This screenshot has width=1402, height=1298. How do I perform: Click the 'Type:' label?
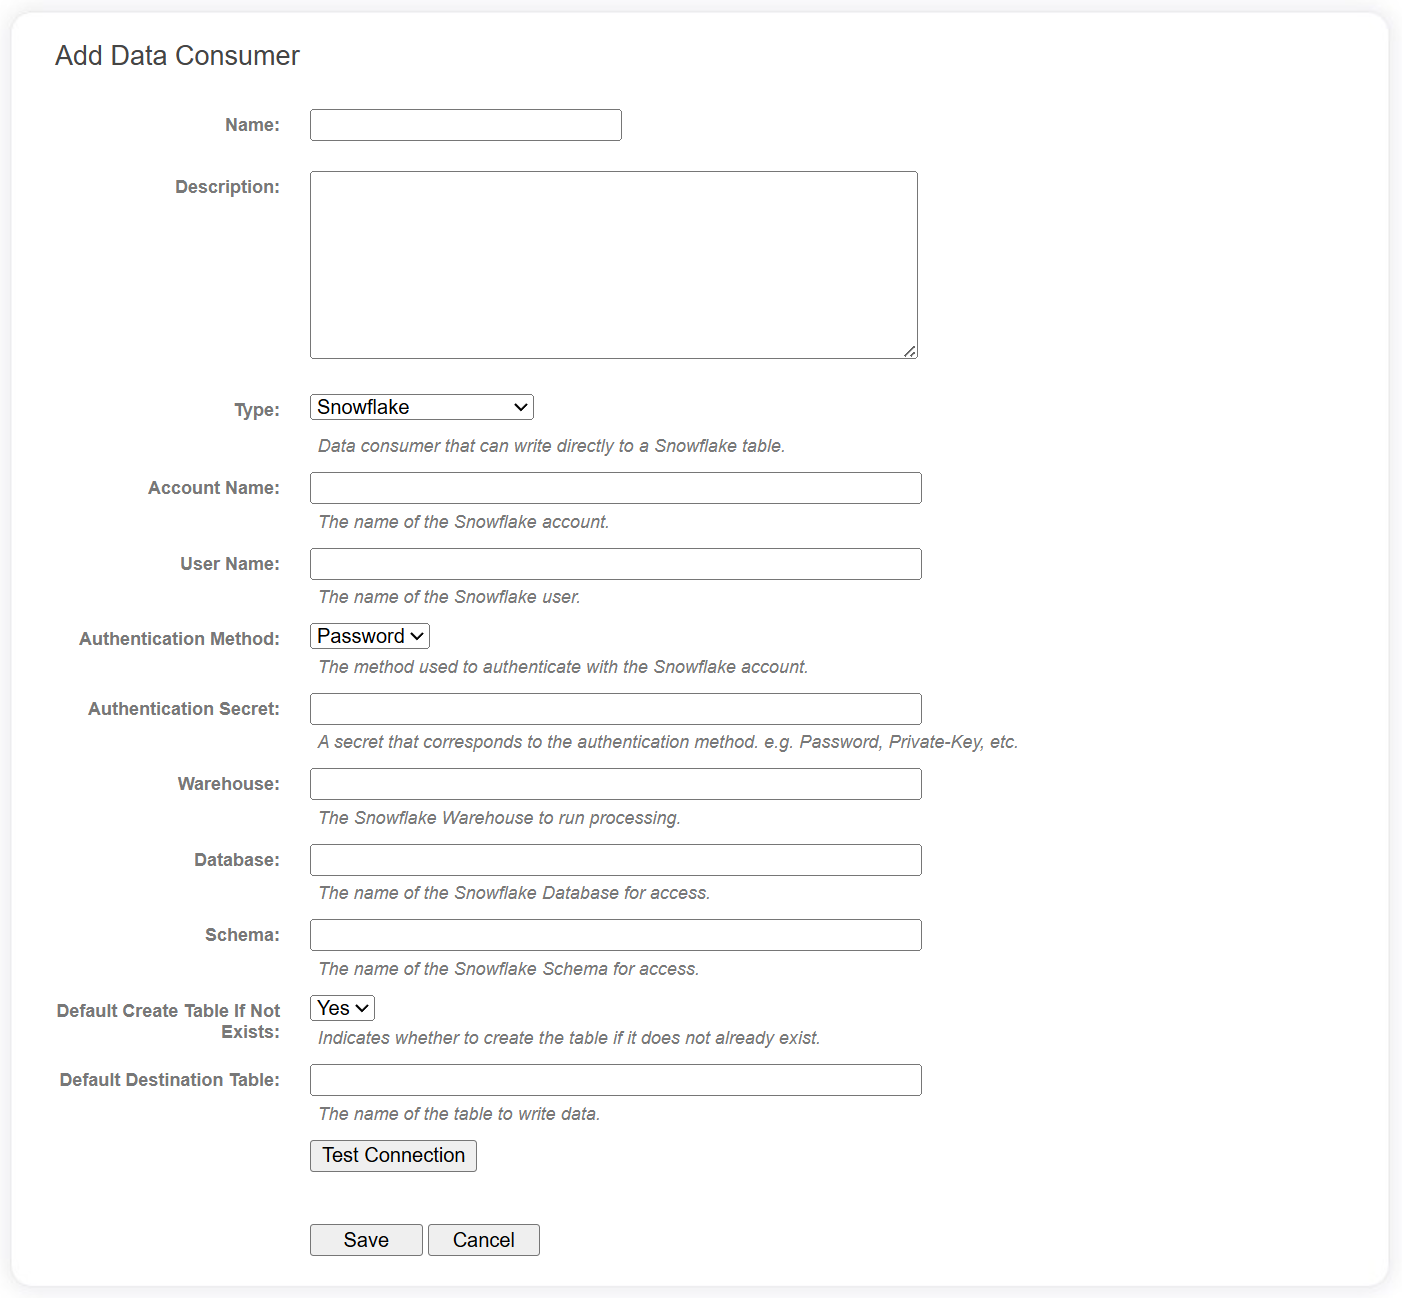257,410
